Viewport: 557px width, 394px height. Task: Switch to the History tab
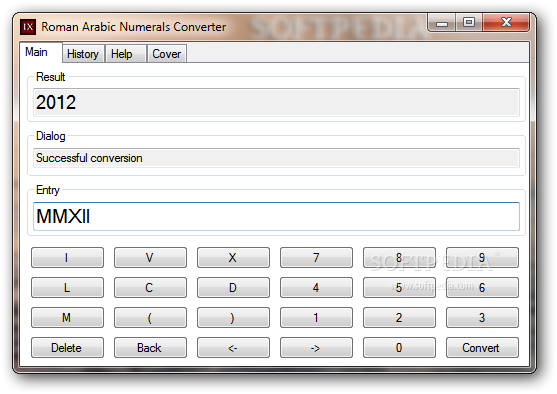click(83, 54)
